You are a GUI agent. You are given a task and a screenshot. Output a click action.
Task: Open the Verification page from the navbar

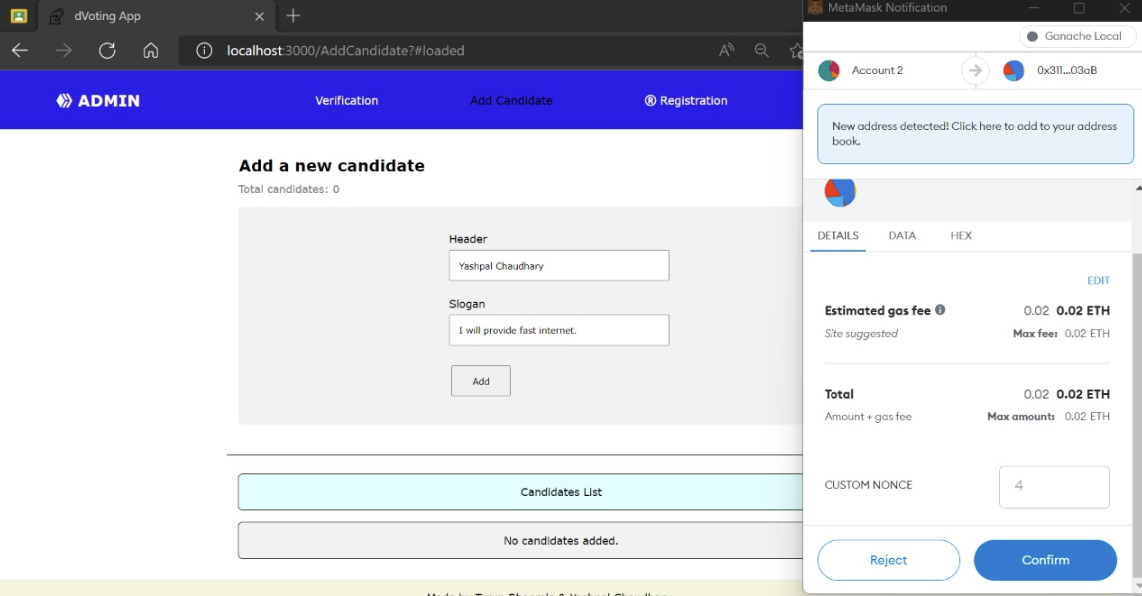tap(347, 100)
